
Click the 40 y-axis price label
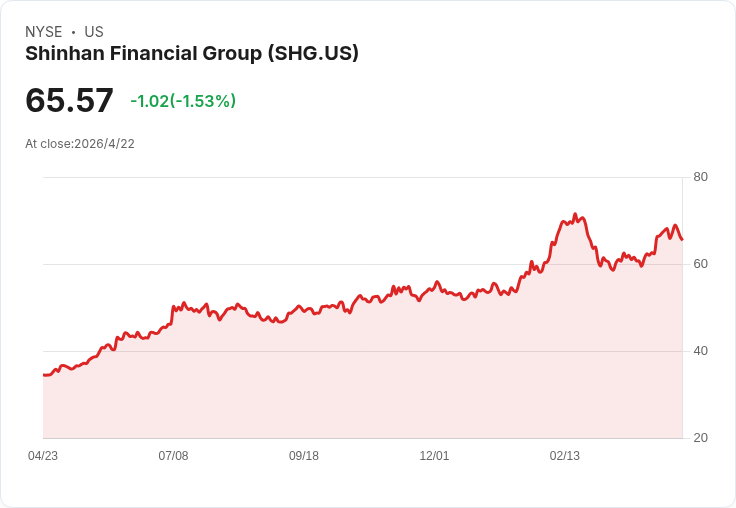[700, 351]
